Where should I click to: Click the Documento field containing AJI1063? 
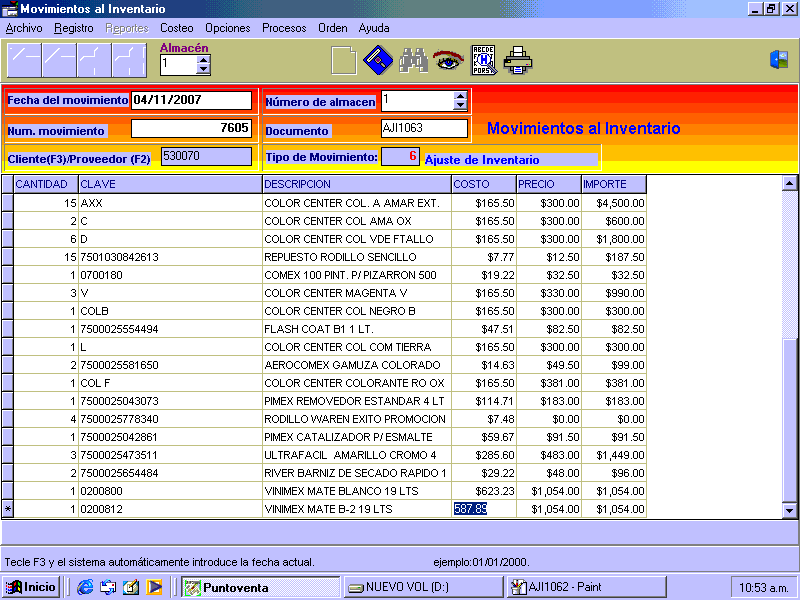(x=424, y=128)
